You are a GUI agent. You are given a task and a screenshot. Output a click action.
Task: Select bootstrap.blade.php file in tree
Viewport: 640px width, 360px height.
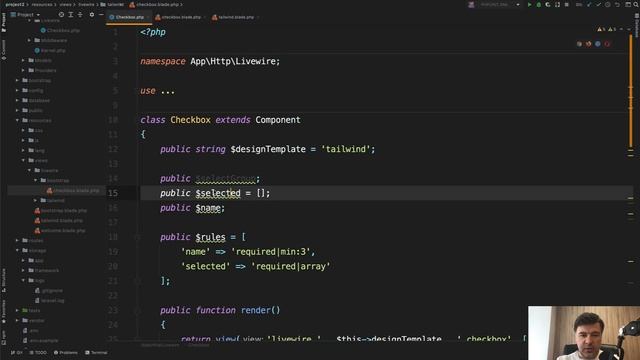point(61,211)
